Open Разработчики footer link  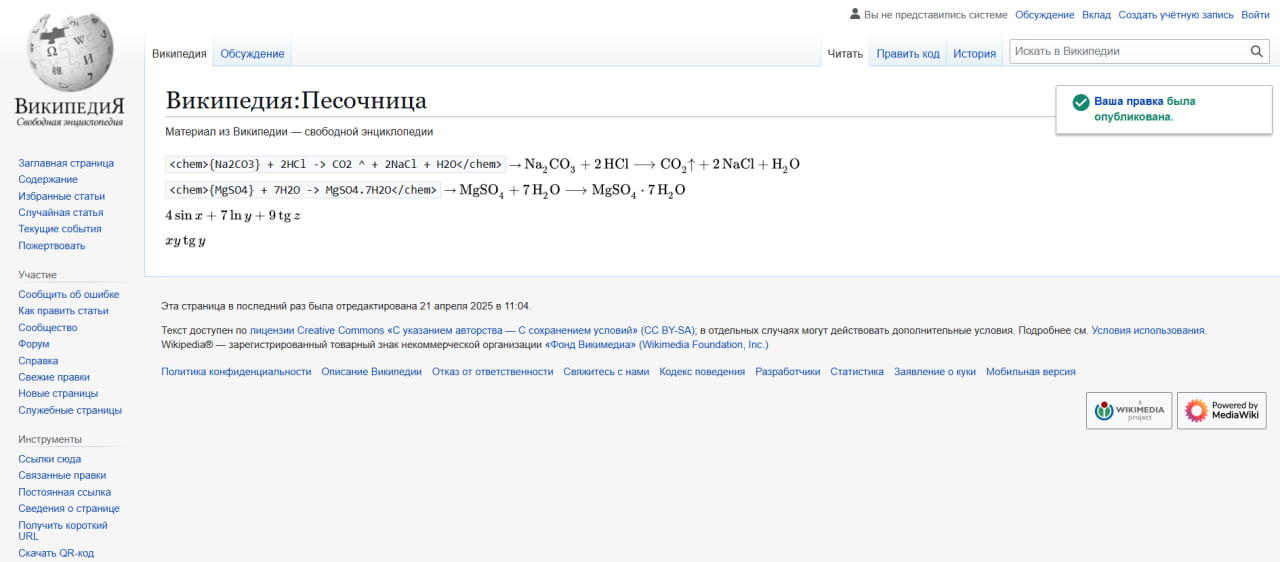[787, 371]
